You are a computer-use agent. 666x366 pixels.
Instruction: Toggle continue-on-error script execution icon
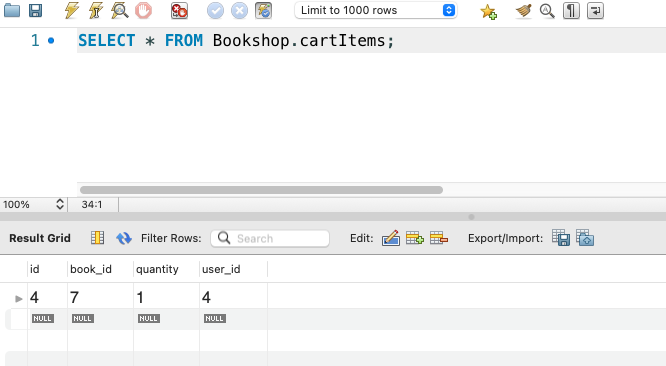point(179,11)
